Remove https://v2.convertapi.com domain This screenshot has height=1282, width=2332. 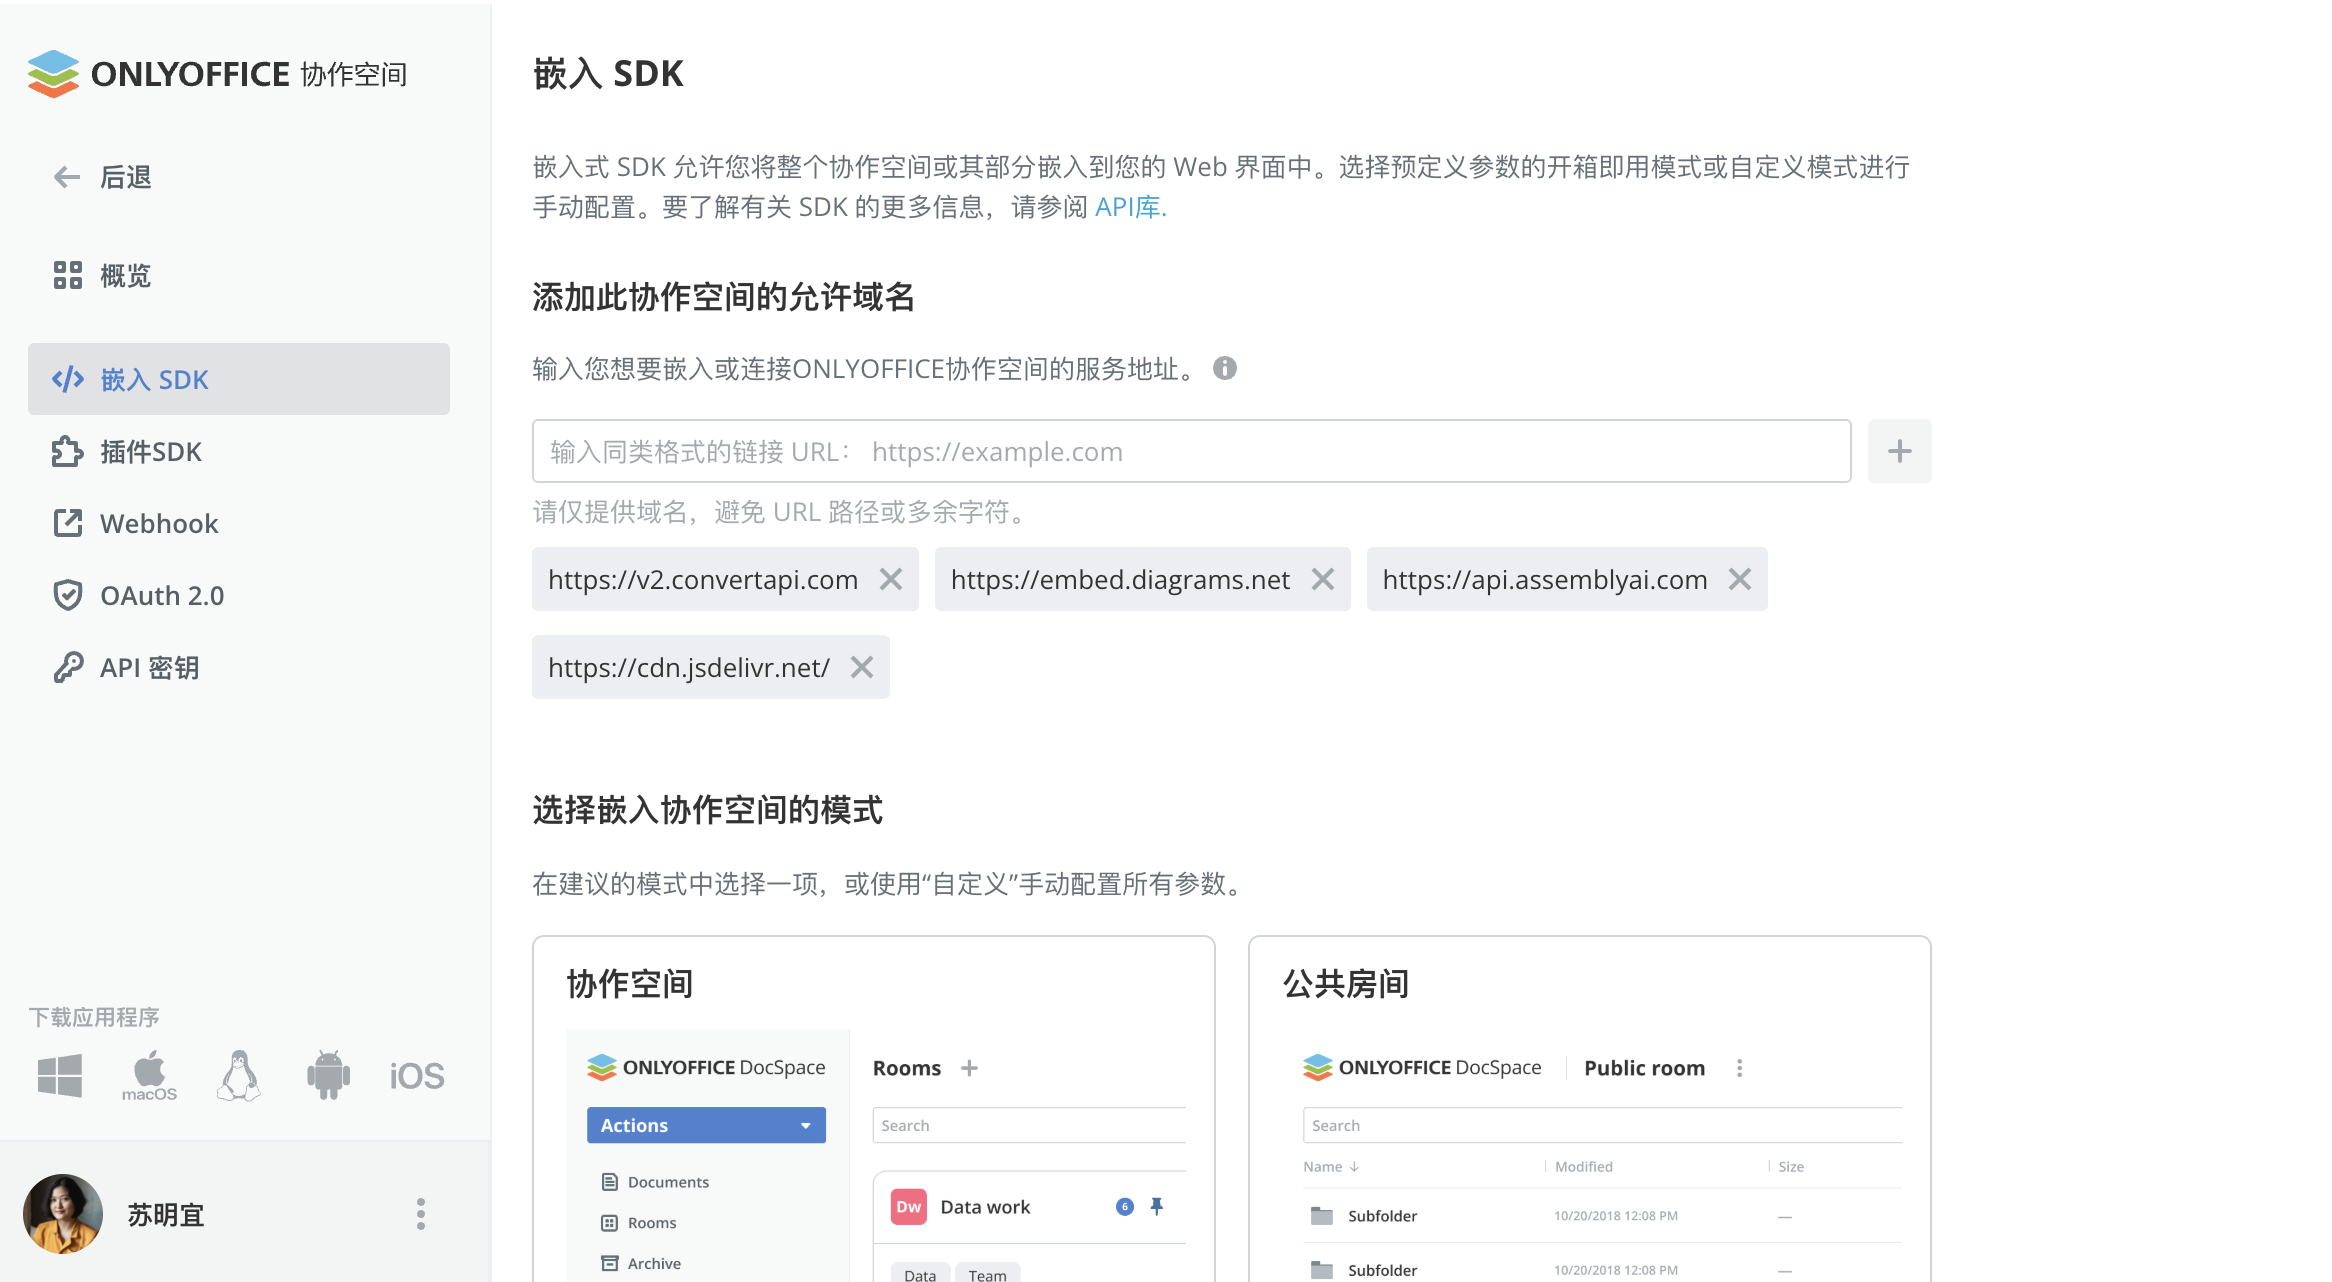(891, 579)
